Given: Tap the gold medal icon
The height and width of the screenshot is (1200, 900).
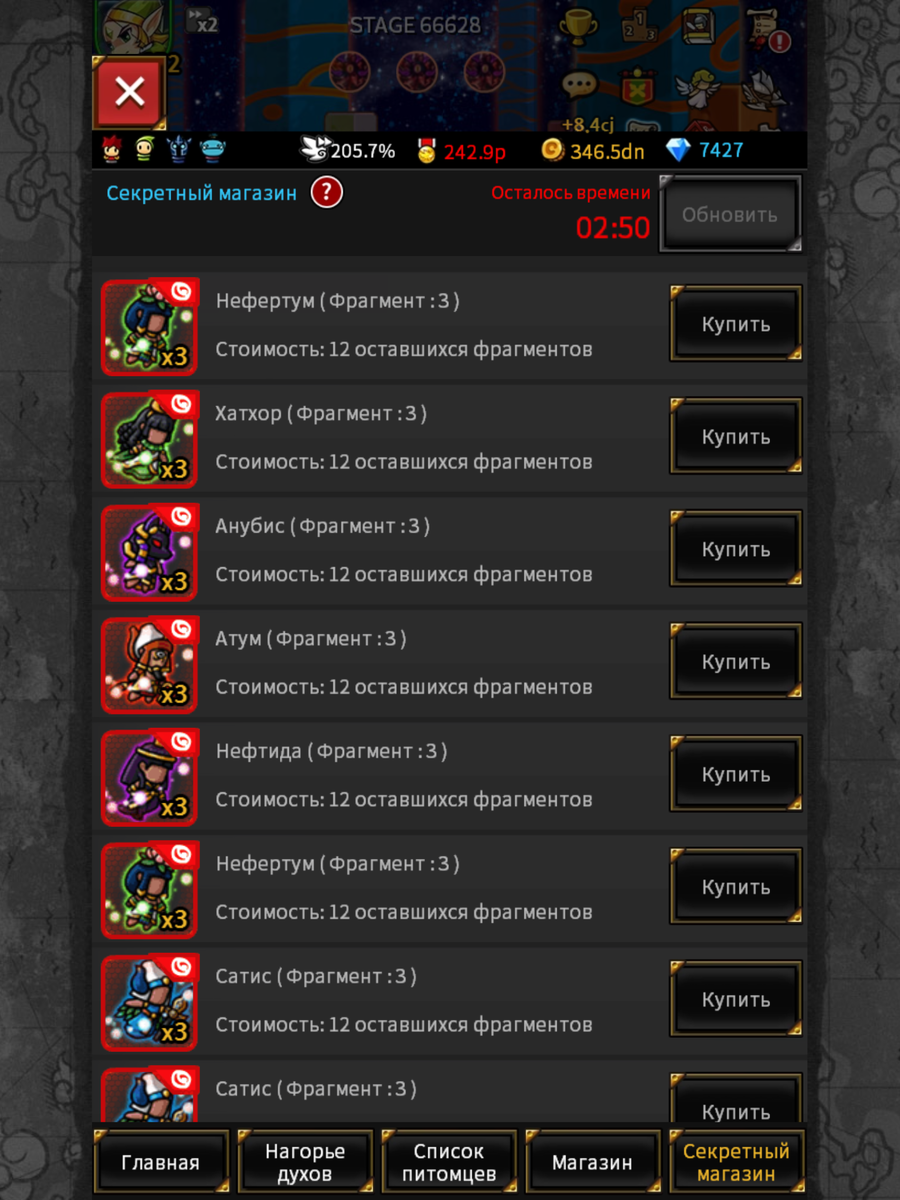Looking at the screenshot, I should click(x=427, y=150).
